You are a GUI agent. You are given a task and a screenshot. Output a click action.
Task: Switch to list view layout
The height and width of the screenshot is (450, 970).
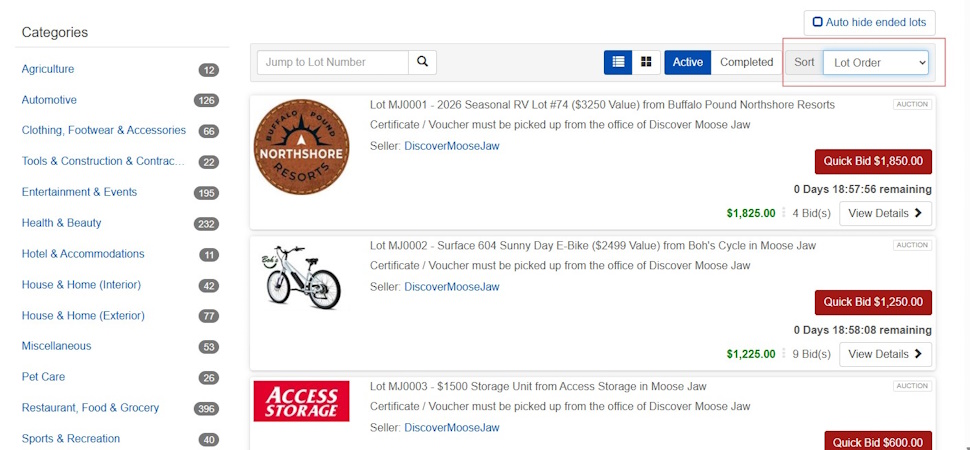pos(618,62)
